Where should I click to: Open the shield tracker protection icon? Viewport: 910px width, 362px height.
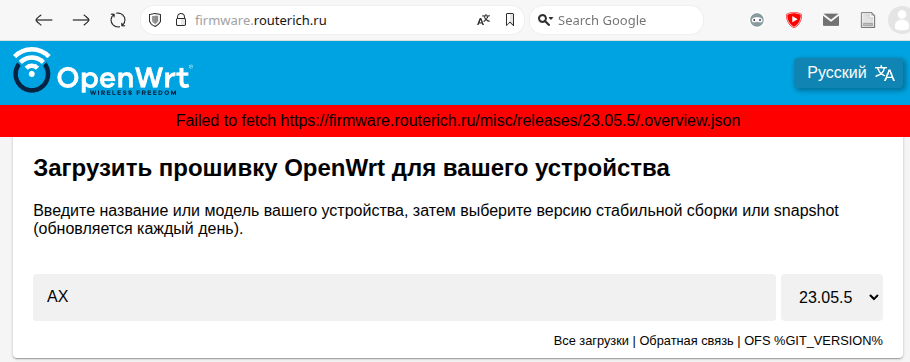pos(155,20)
